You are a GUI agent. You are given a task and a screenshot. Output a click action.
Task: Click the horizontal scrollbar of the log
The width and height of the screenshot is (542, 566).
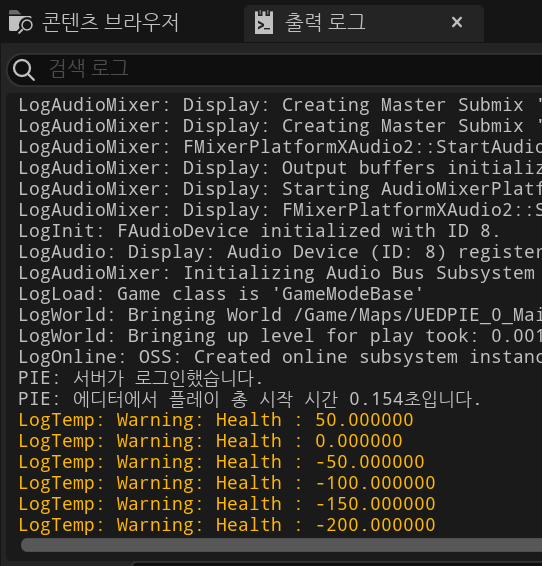[281, 545]
